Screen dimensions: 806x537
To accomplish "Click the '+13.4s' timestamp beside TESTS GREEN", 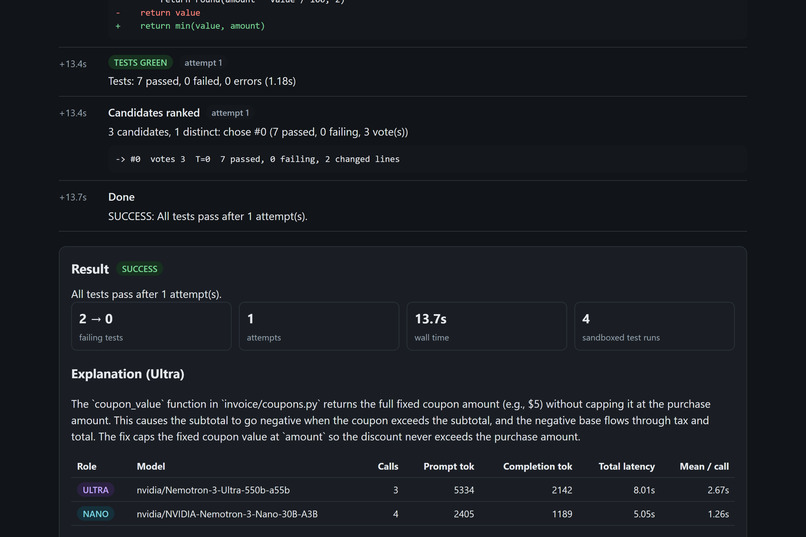I will tap(73, 64).
